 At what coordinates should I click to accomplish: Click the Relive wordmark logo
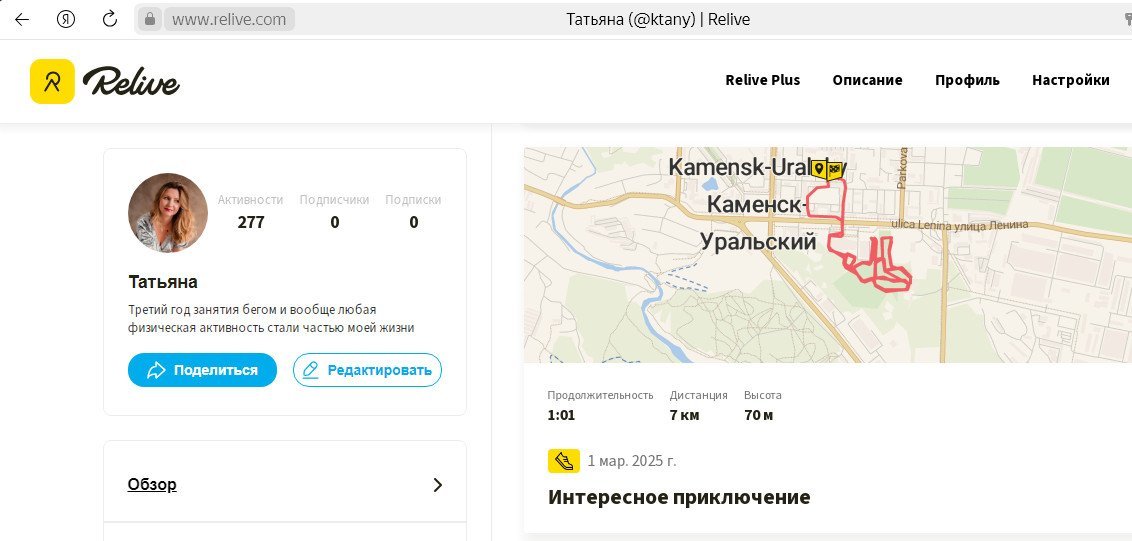click(x=131, y=81)
